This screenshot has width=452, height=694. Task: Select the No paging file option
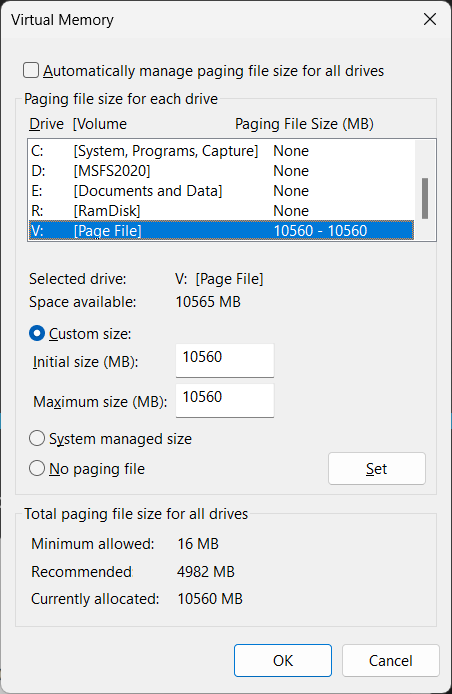[37, 469]
